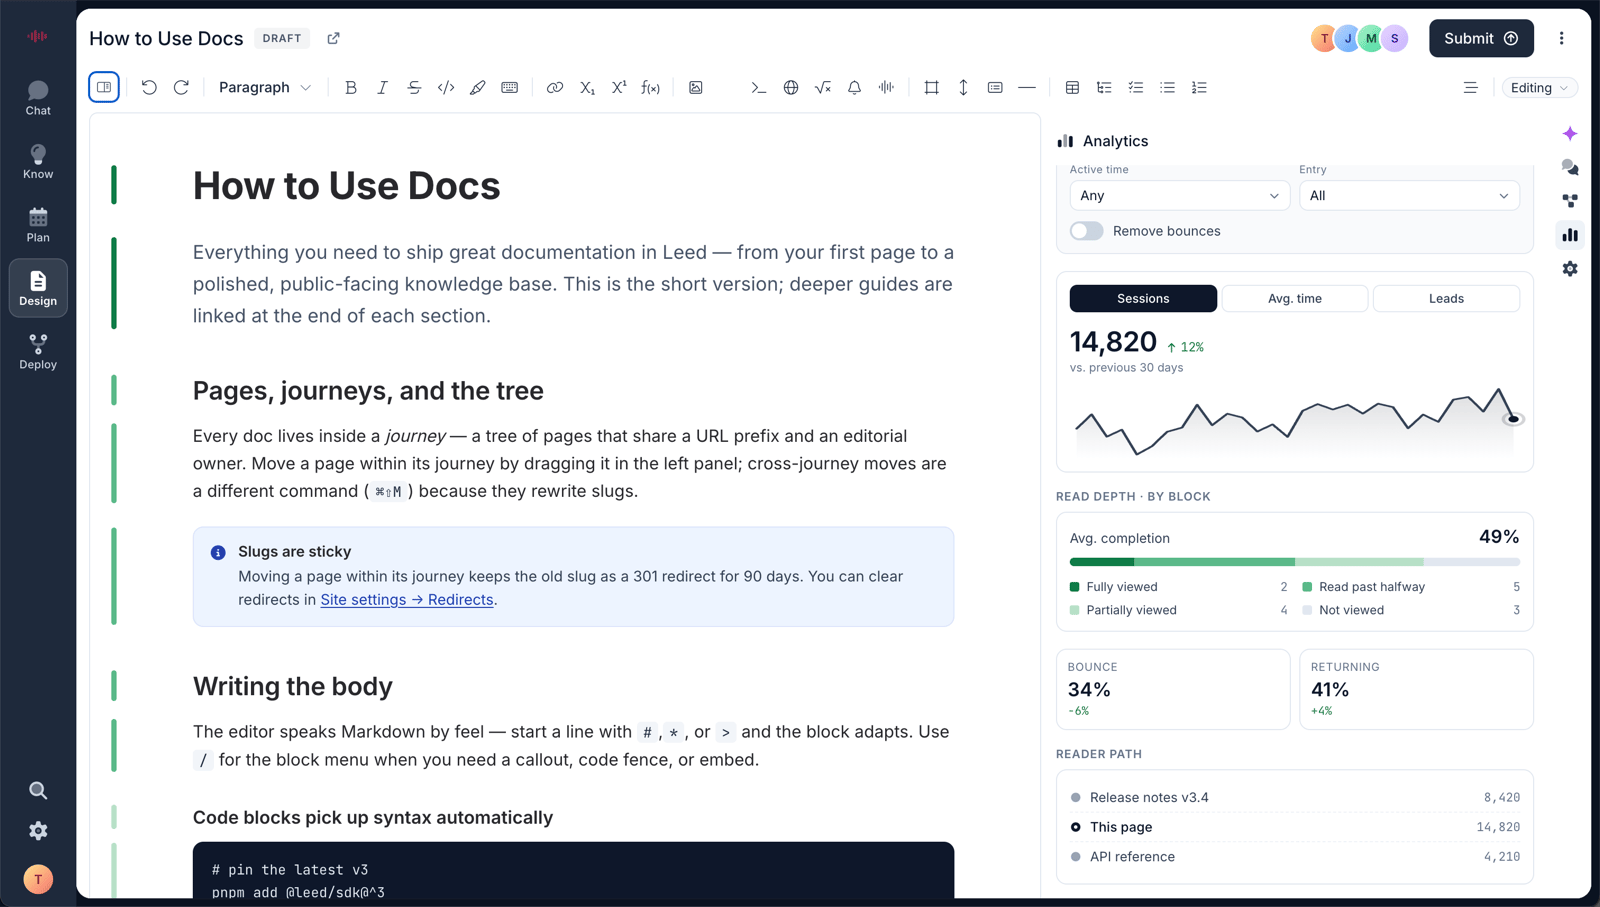Screen dimensions: 1600x907
Task: Click the Bounce 34% stat card
Action: click(x=1173, y=689)
